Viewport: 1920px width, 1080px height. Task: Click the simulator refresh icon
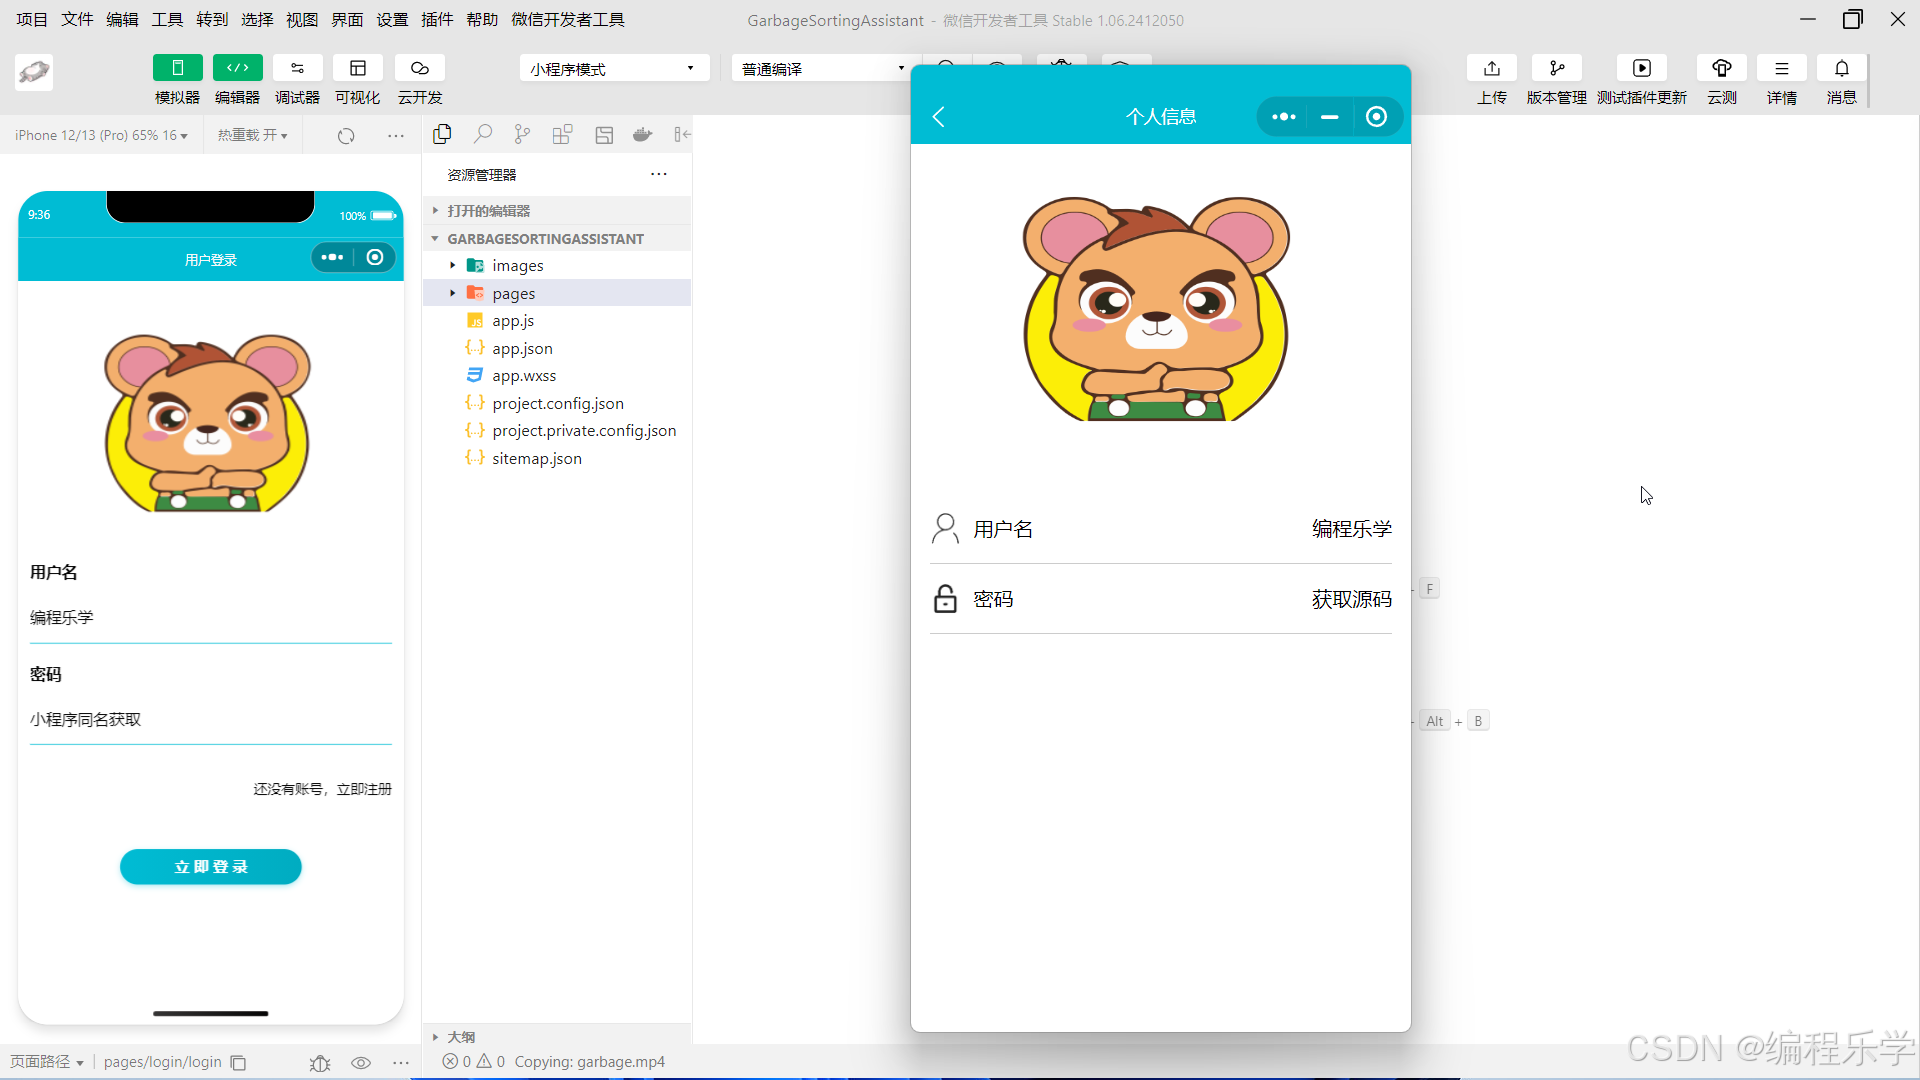tap(346, 136)
